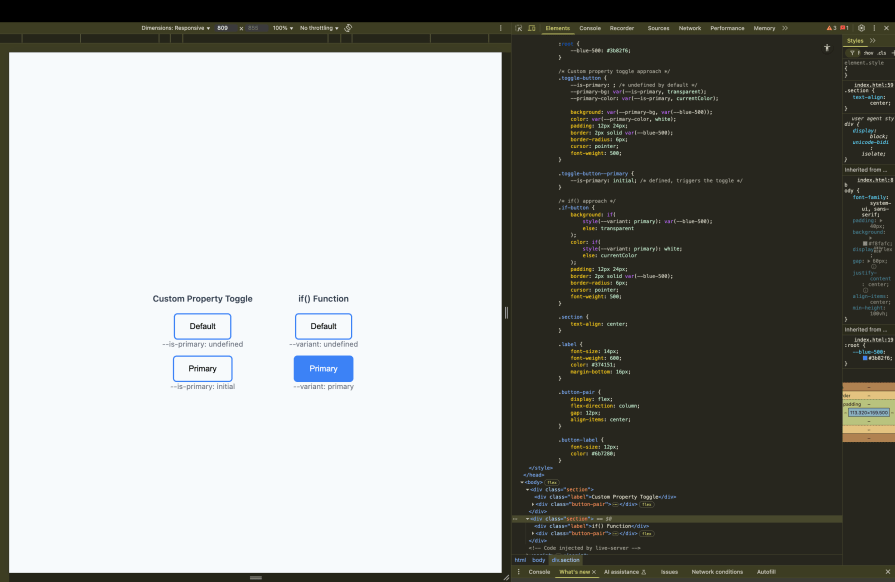
Task: Open the 100% zoom dropdown
Action: click(281, 28)
